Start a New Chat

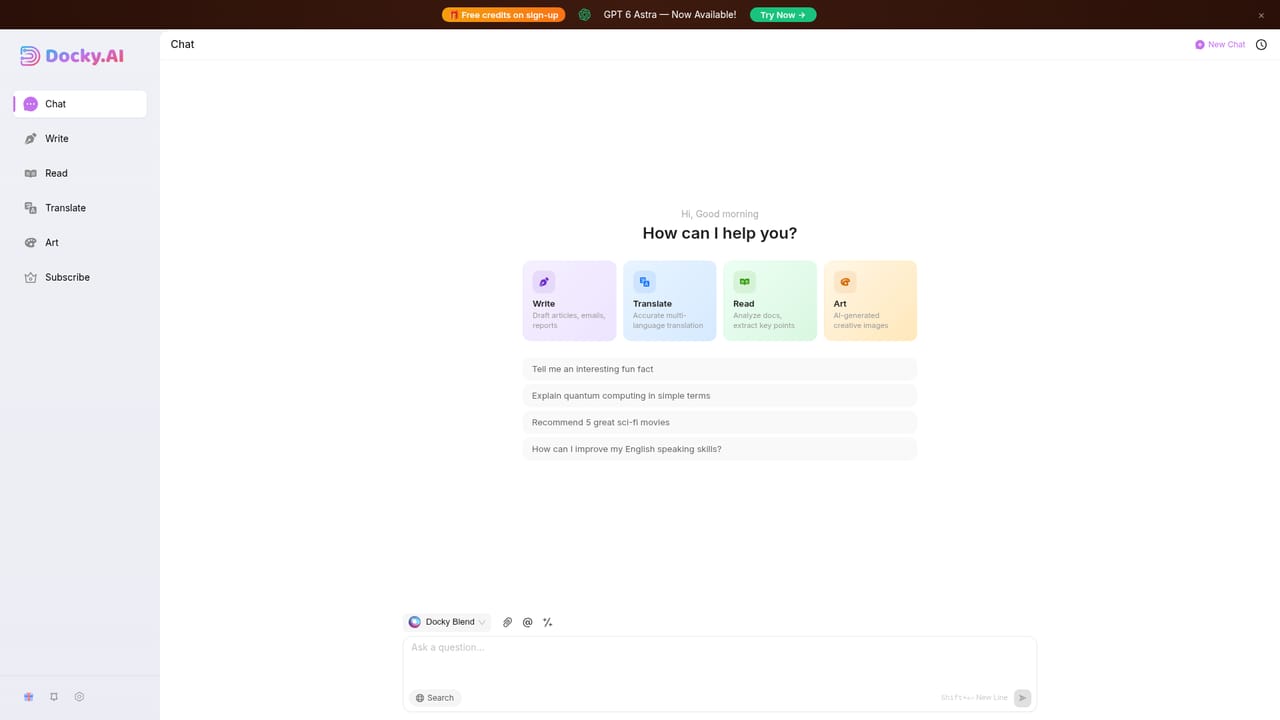point(1220,45)
